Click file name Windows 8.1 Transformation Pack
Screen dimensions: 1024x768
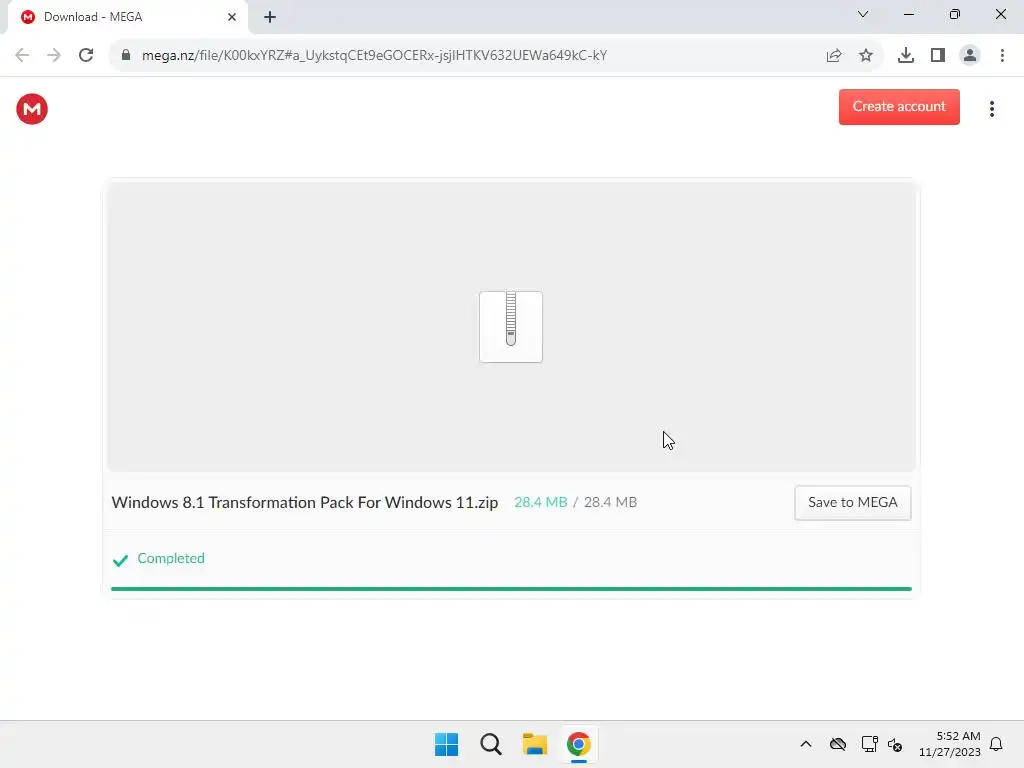click(x=304, y=502)
